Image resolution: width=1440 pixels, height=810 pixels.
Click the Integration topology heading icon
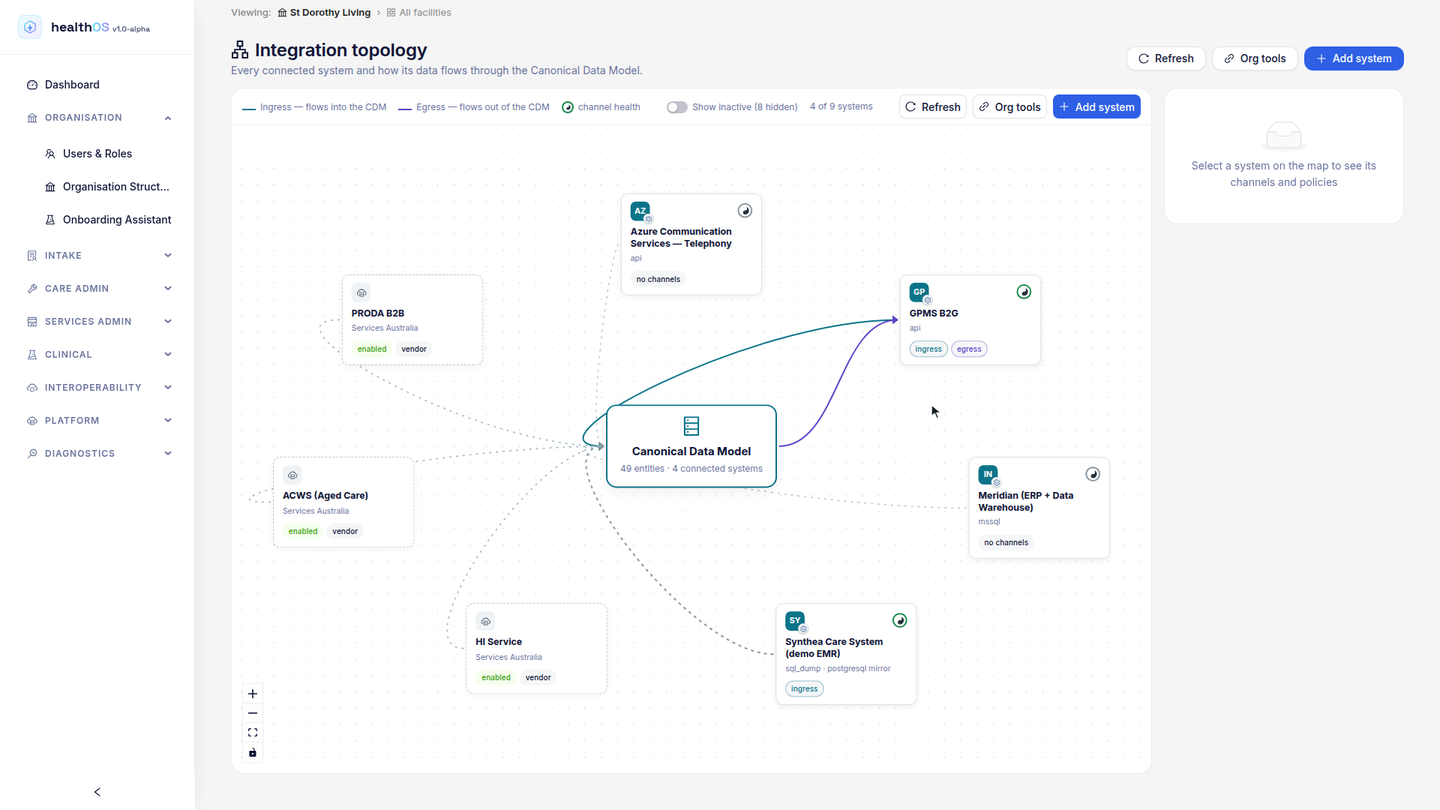point(240,50)
